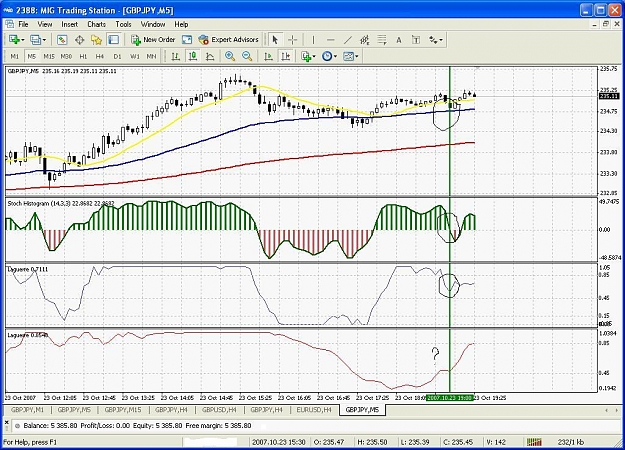Screen dimensions: 625x450
Task: Toggle chart shift from right border
Action: (285, 56)
